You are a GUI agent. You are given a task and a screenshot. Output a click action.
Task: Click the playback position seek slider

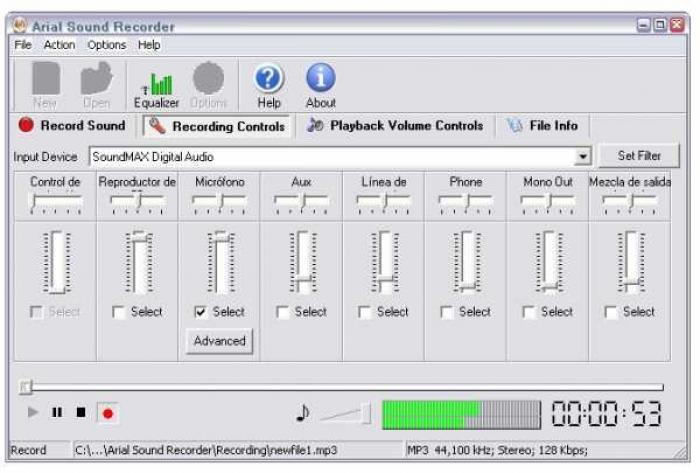point(341,387)
